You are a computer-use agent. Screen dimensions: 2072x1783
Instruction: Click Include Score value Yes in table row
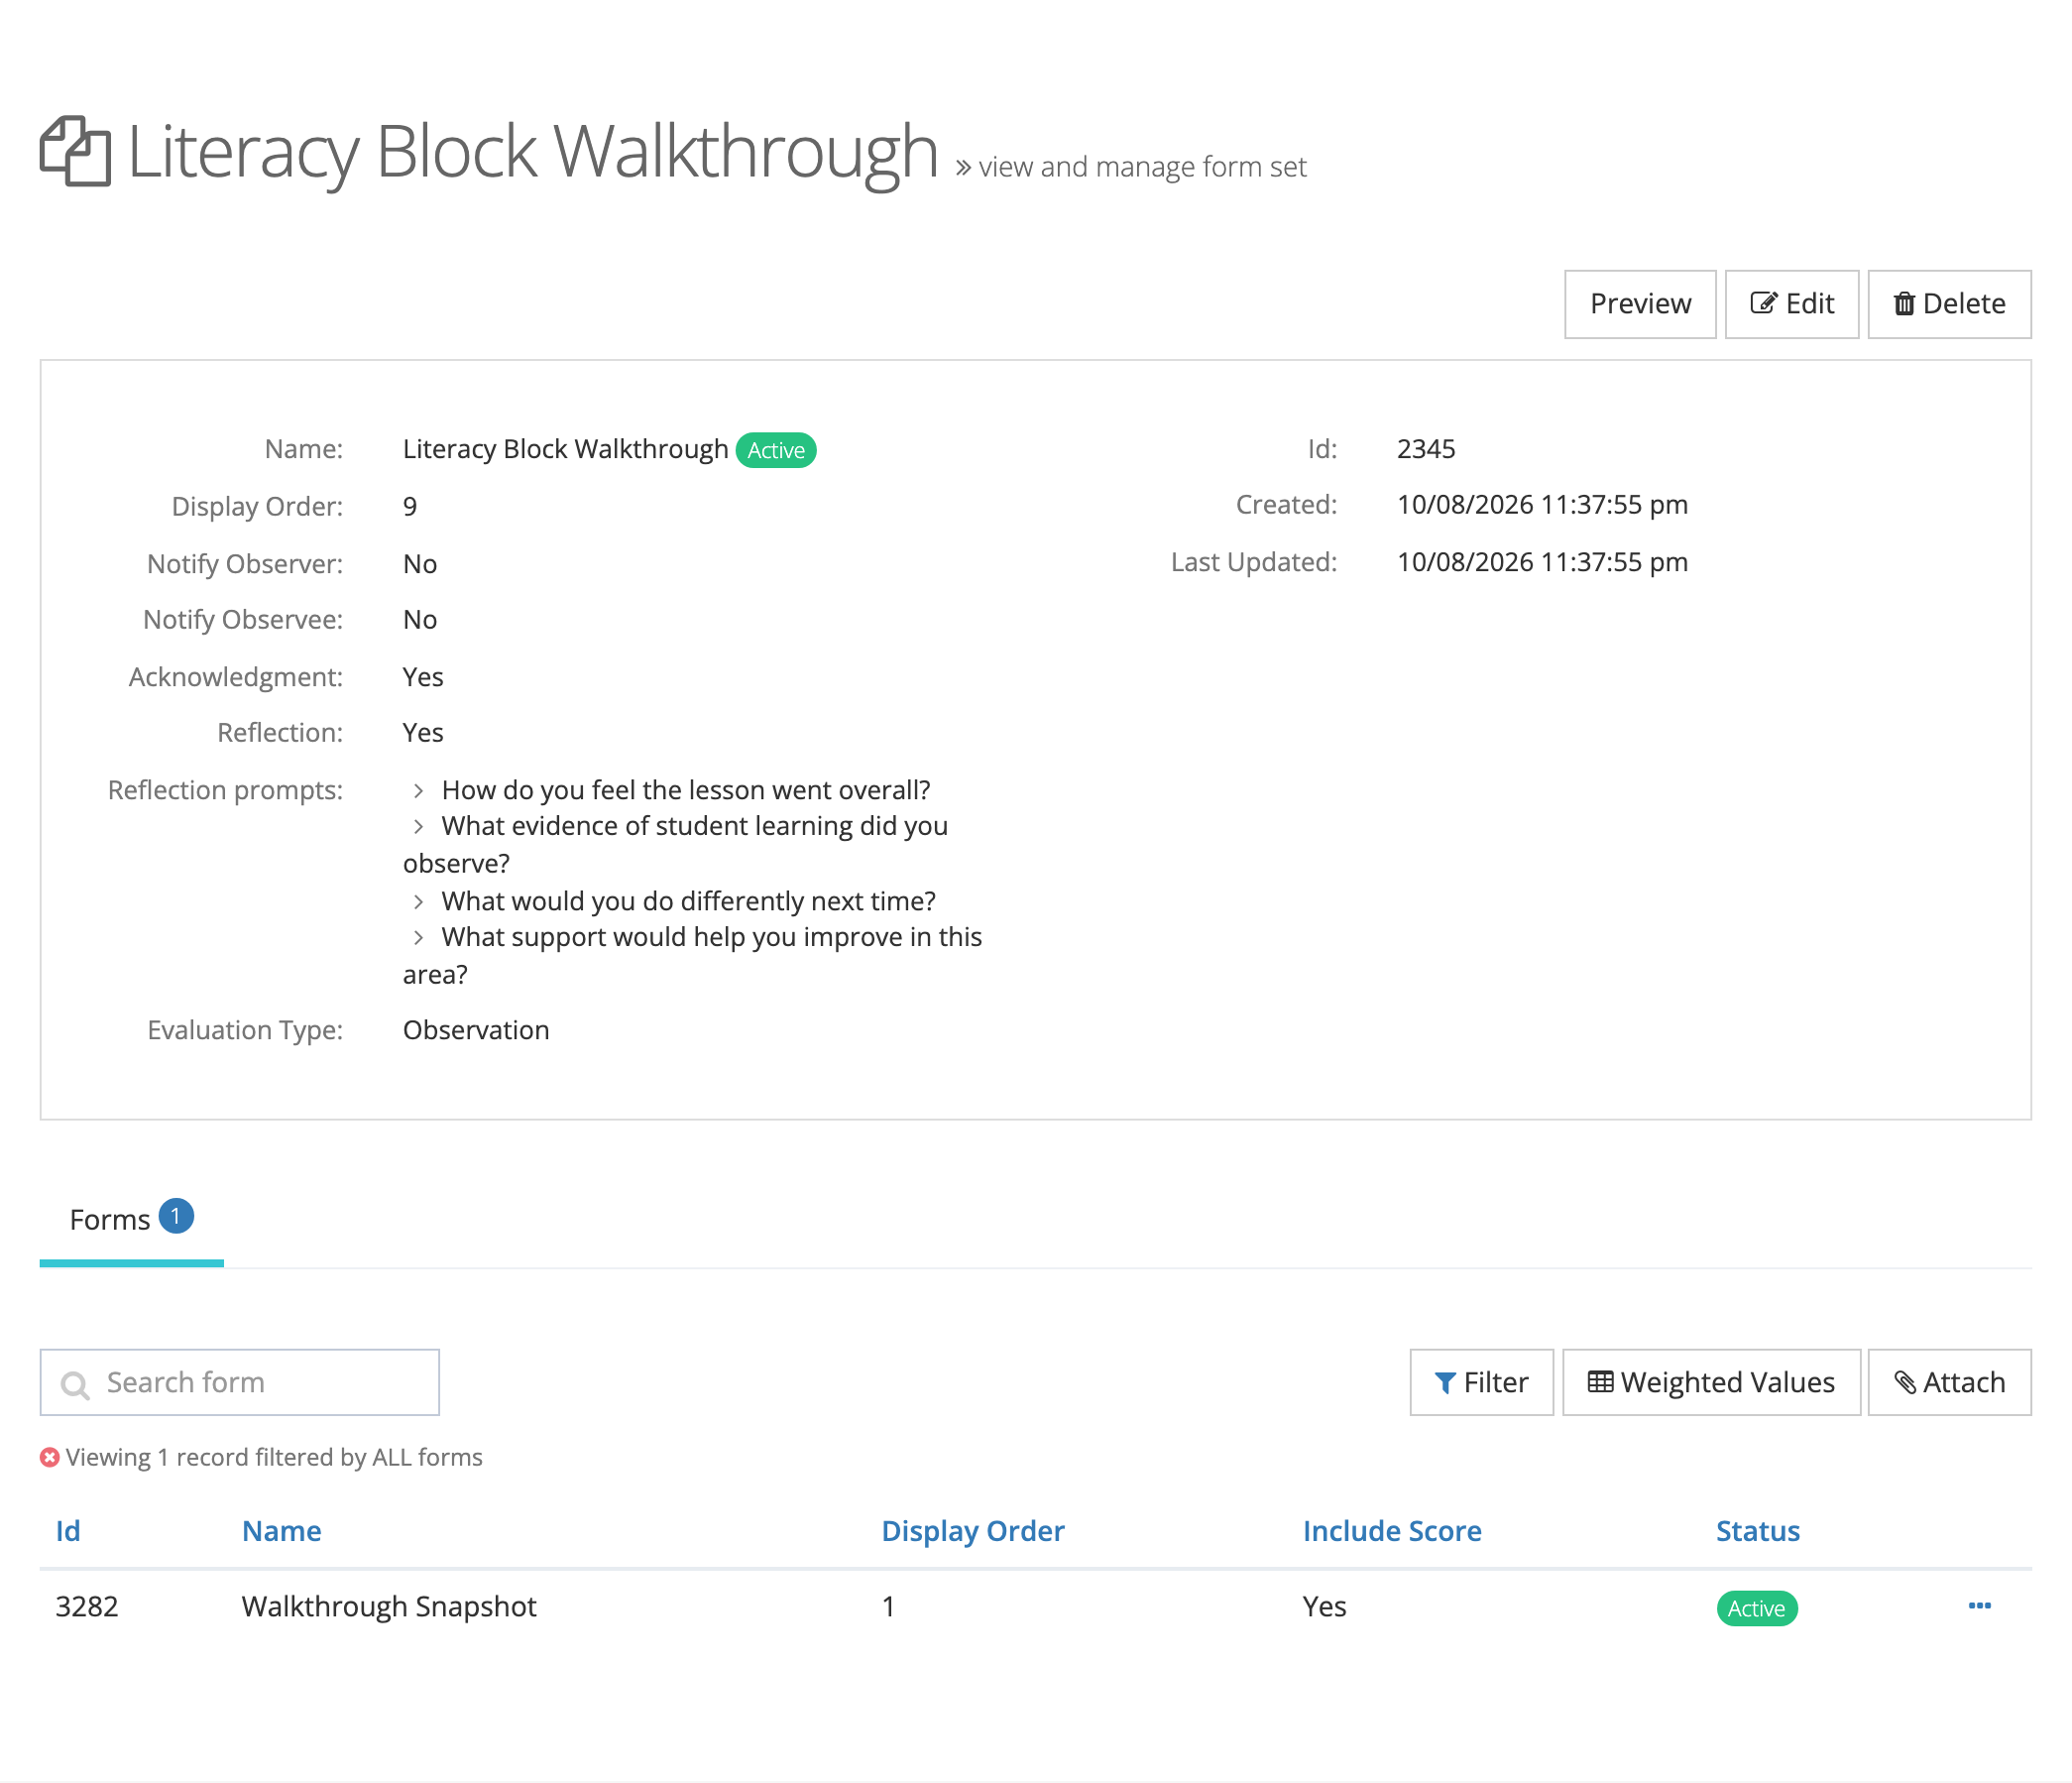(x=1324, y=1606)
